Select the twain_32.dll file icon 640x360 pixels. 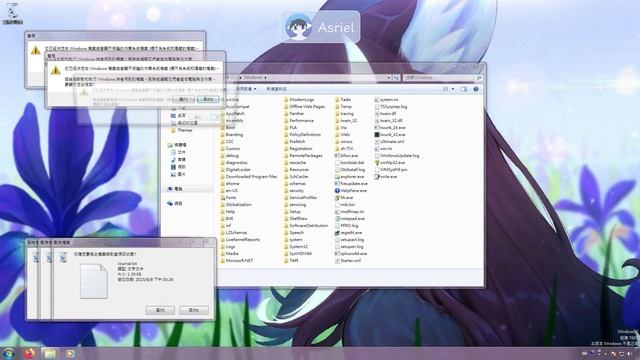pos(377,120)
